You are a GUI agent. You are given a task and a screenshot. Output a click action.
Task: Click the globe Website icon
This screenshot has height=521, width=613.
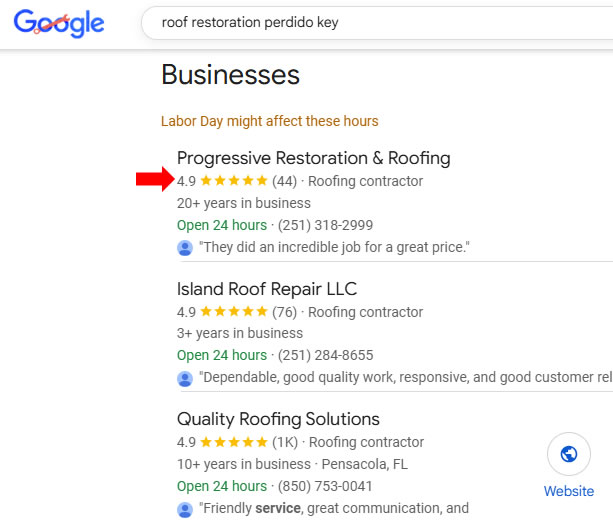(569, 455)
